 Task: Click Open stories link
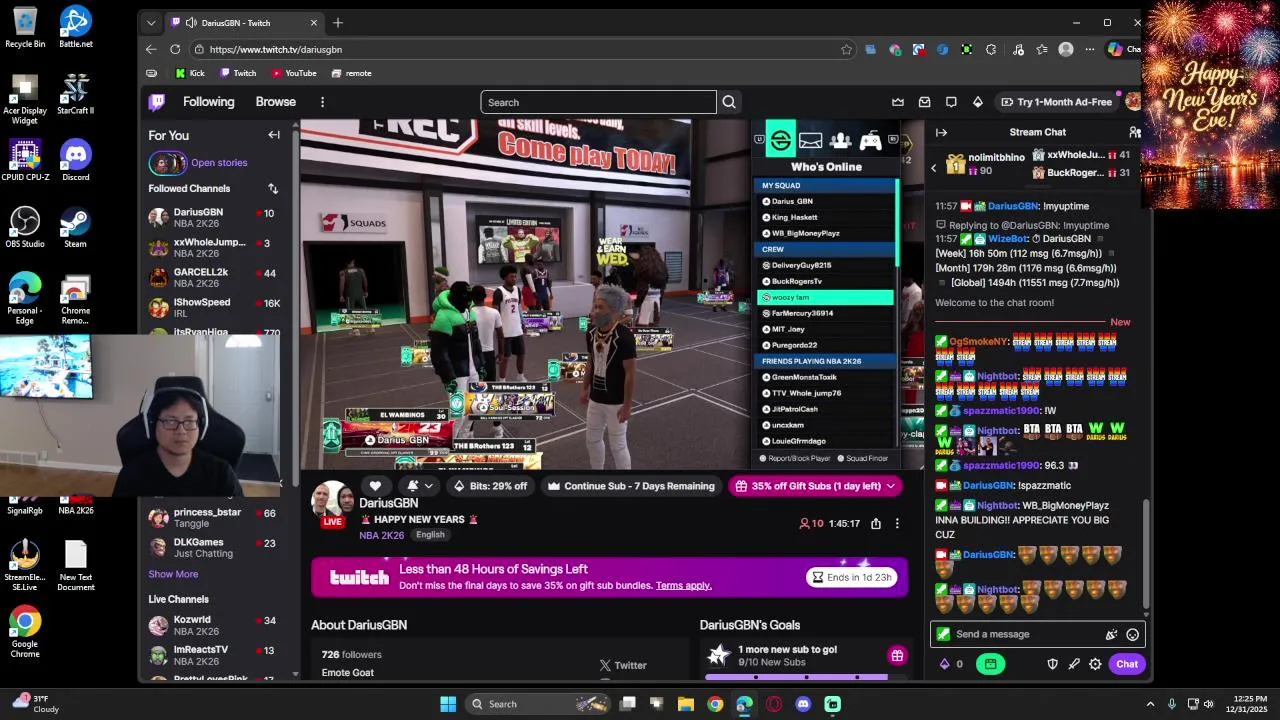[x=219, y=163]
